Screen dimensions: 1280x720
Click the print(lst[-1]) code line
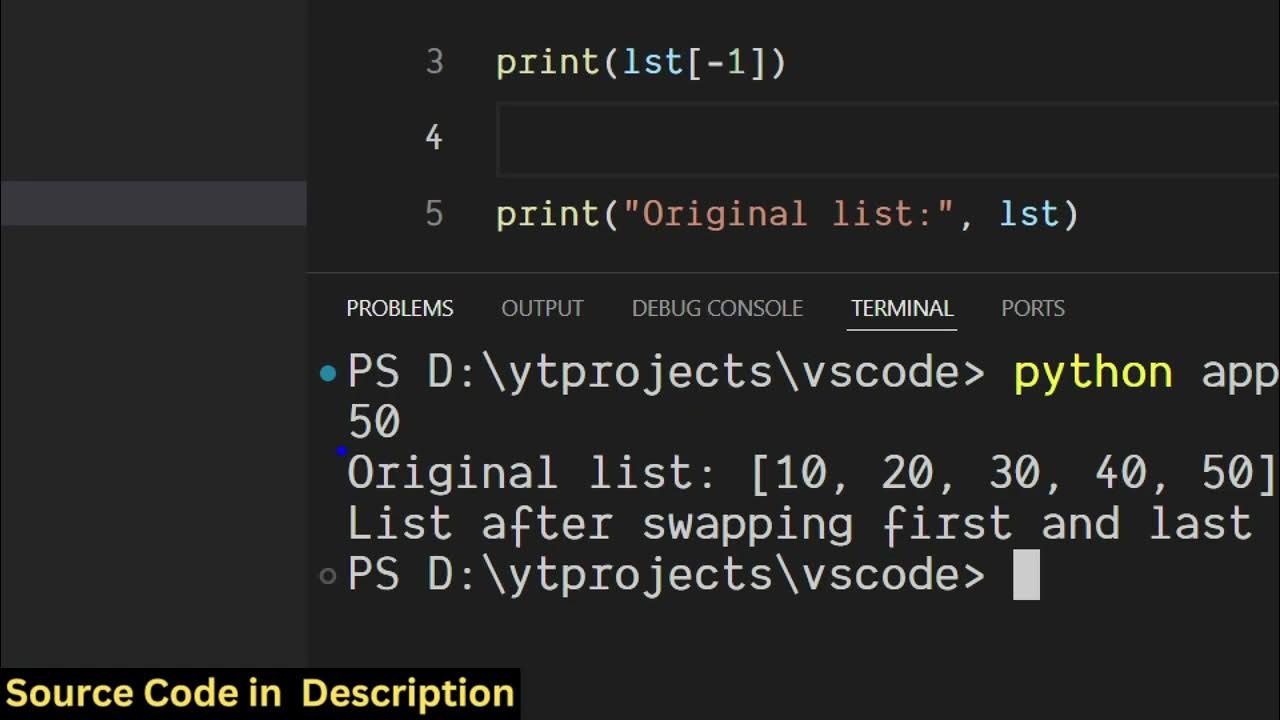click(x=641, y=62)
